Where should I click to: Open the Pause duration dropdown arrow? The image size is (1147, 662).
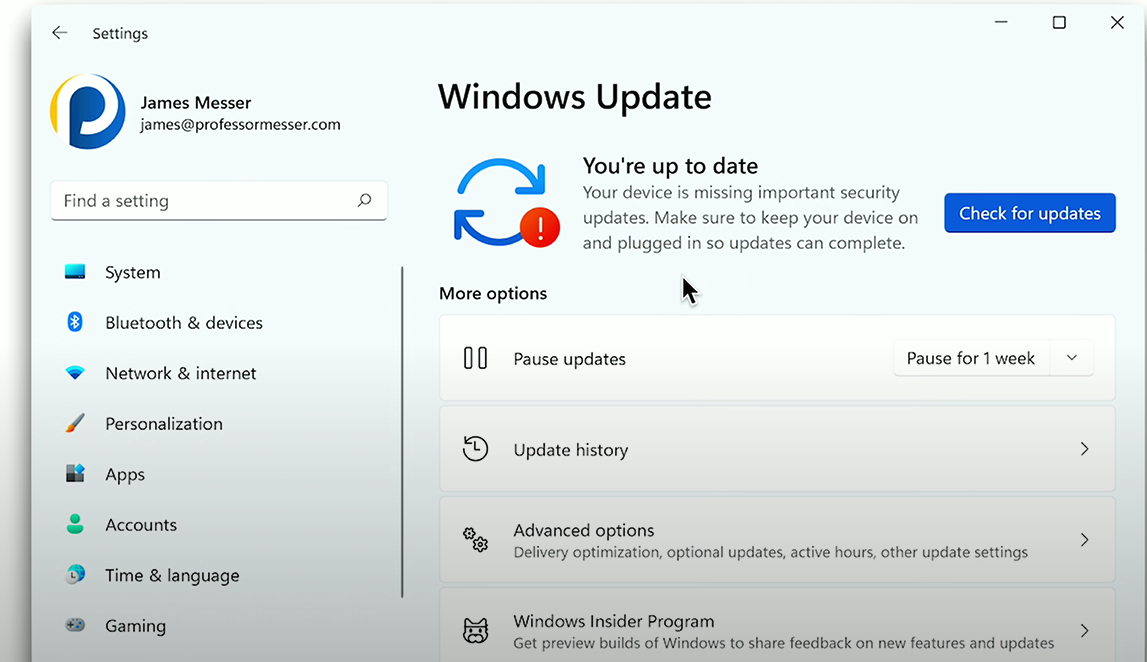click(x=1072, y=358)
